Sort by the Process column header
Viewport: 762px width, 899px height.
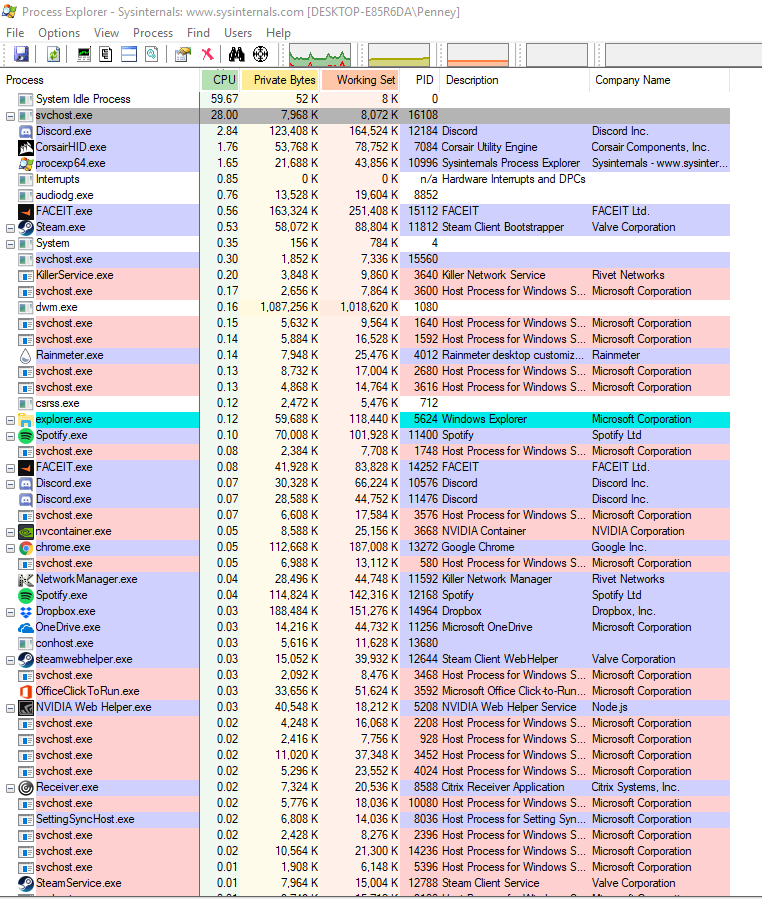(x=101, y=80)
